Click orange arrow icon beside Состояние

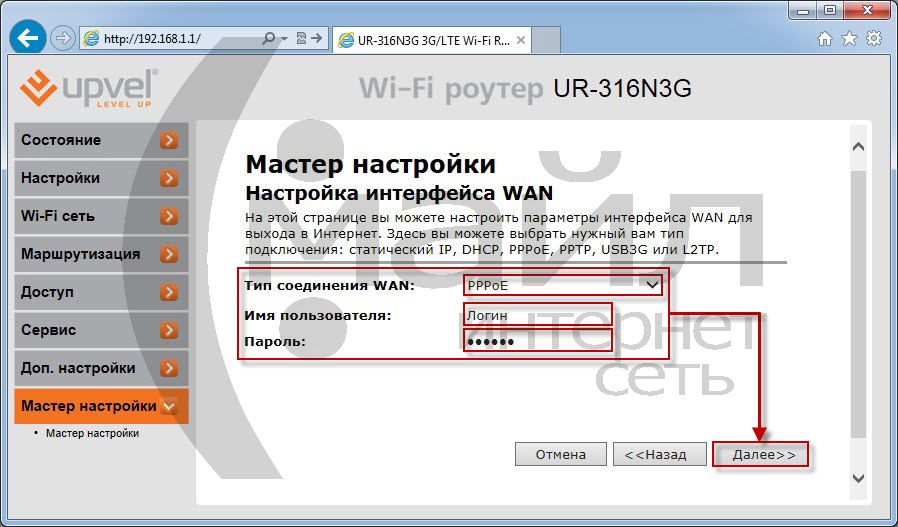pos(169,141)
